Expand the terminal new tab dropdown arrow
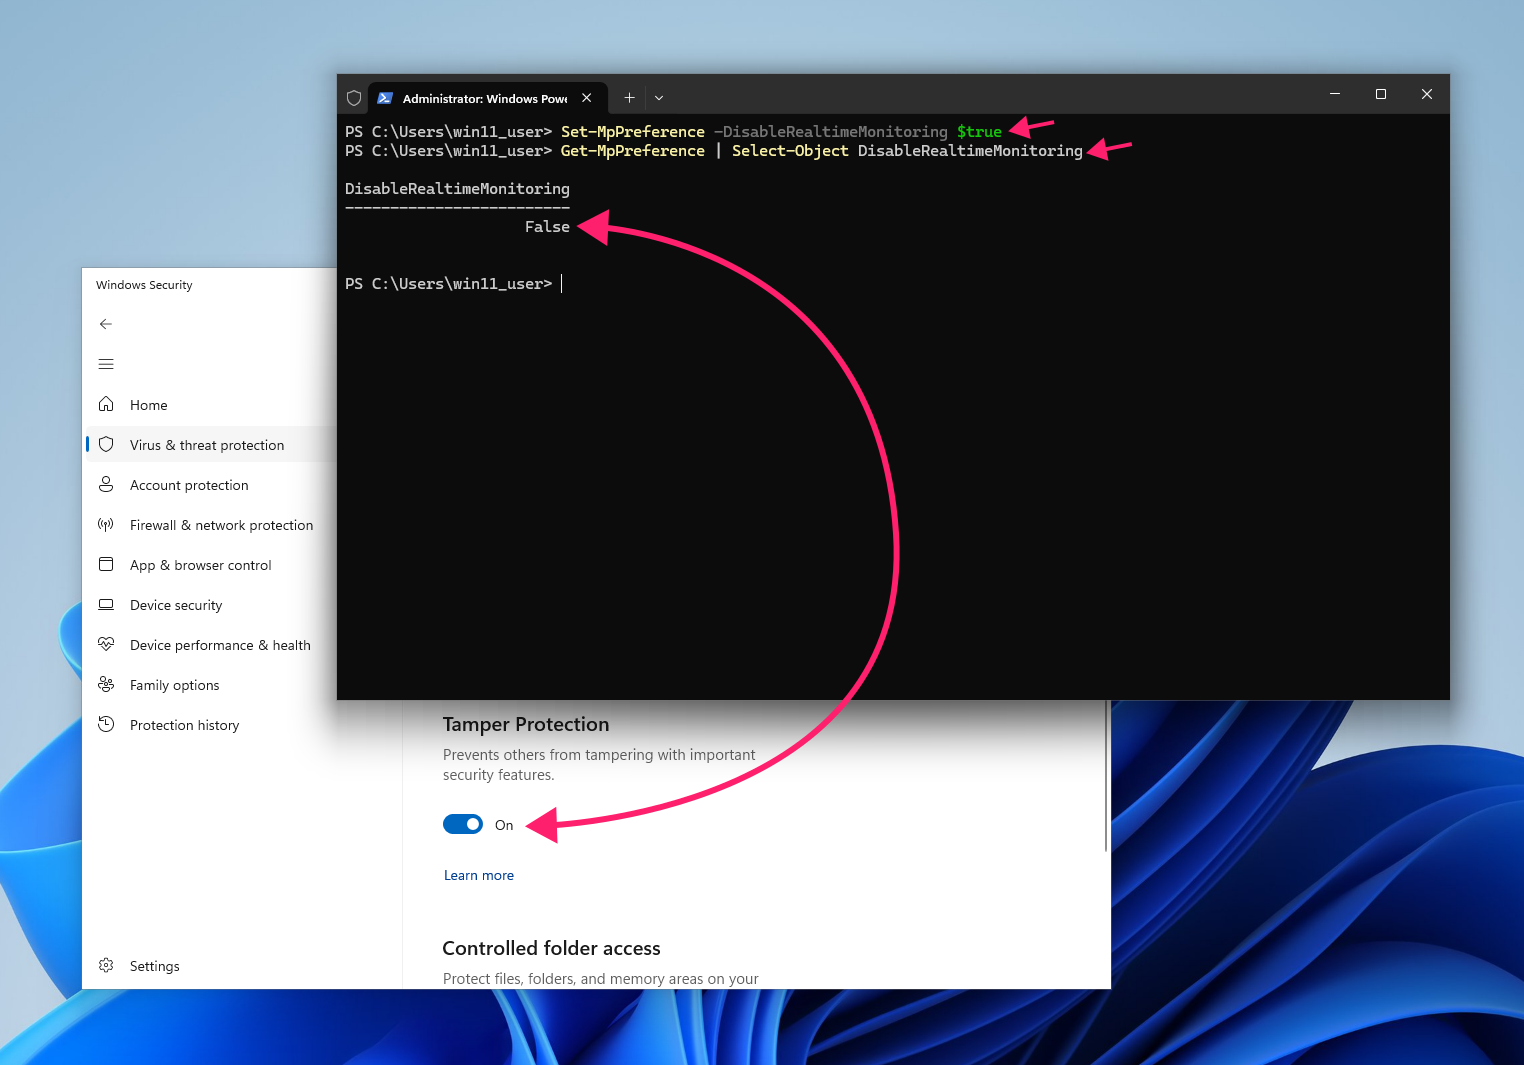 [x=659, y=98]
